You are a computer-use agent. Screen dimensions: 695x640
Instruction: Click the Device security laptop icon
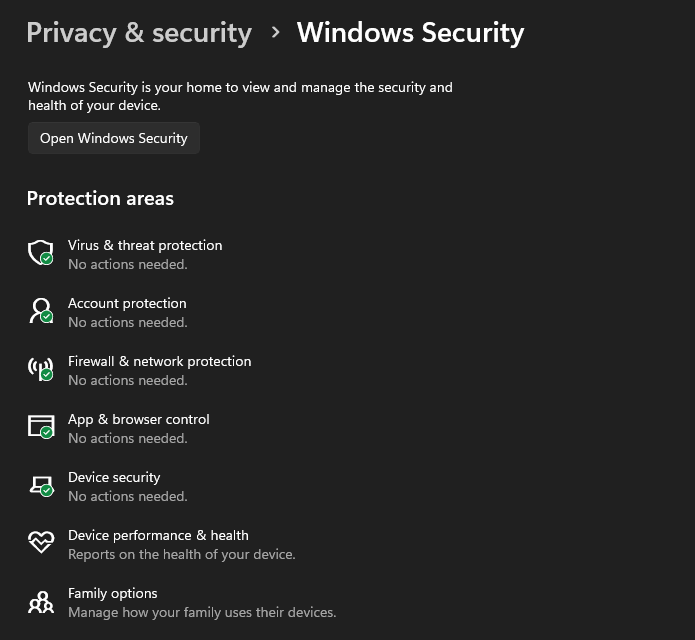pos(40,485)
